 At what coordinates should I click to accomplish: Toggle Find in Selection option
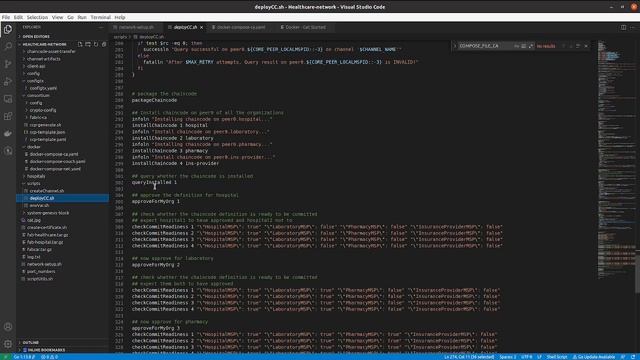point(578,46)
